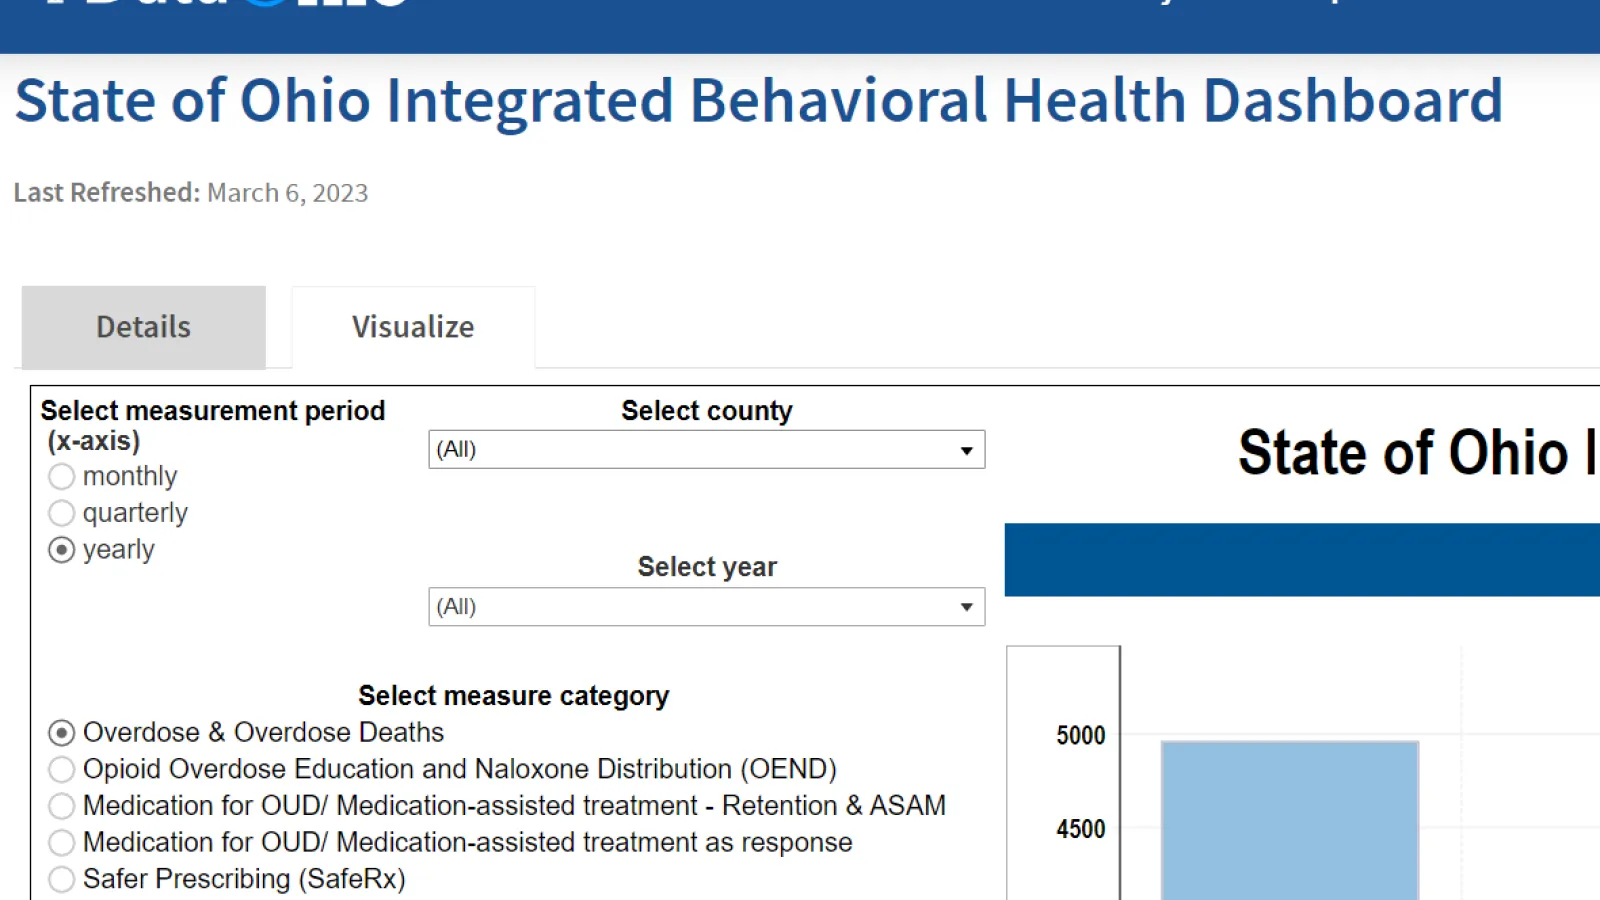The image size is (1600, 900).
Task: Open the Select county dropdown
Action: pyautogui.click(x=706, y=450)
